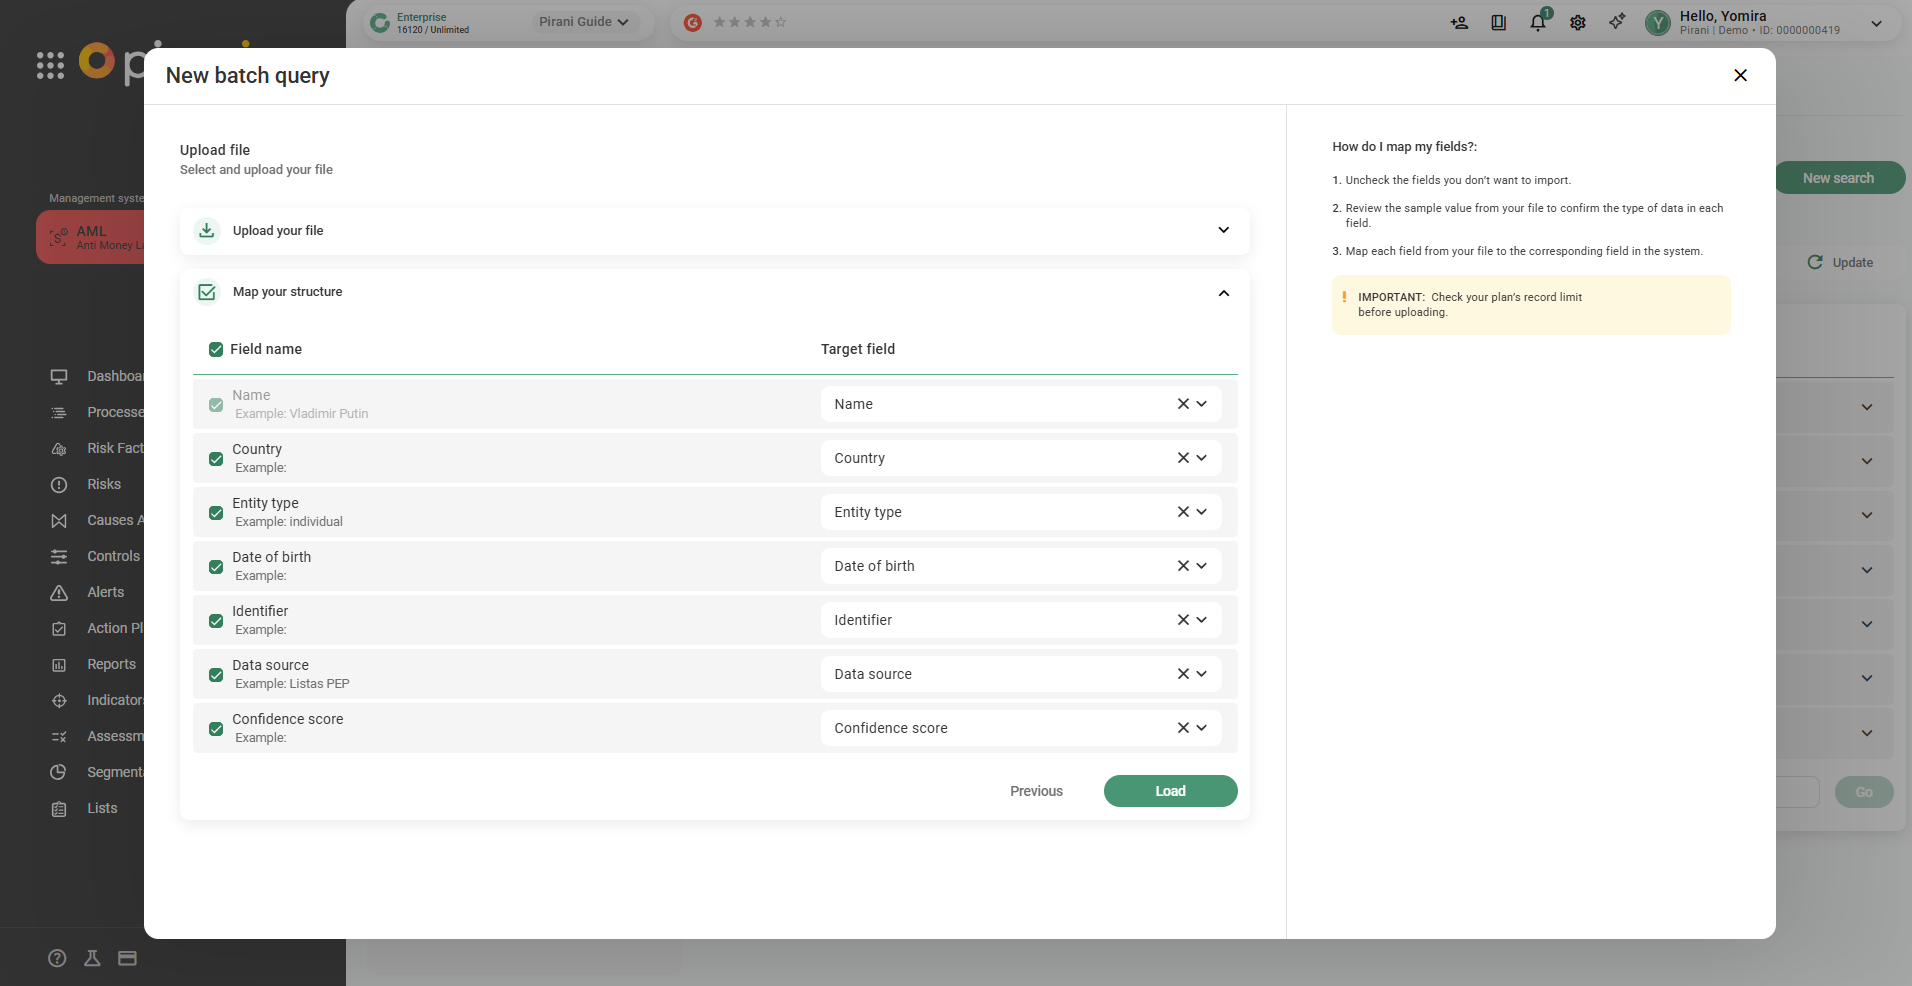Toggle the Field name select-all checkbox
The width and height of the screenshot is (1912, 986).
point(216,349)
